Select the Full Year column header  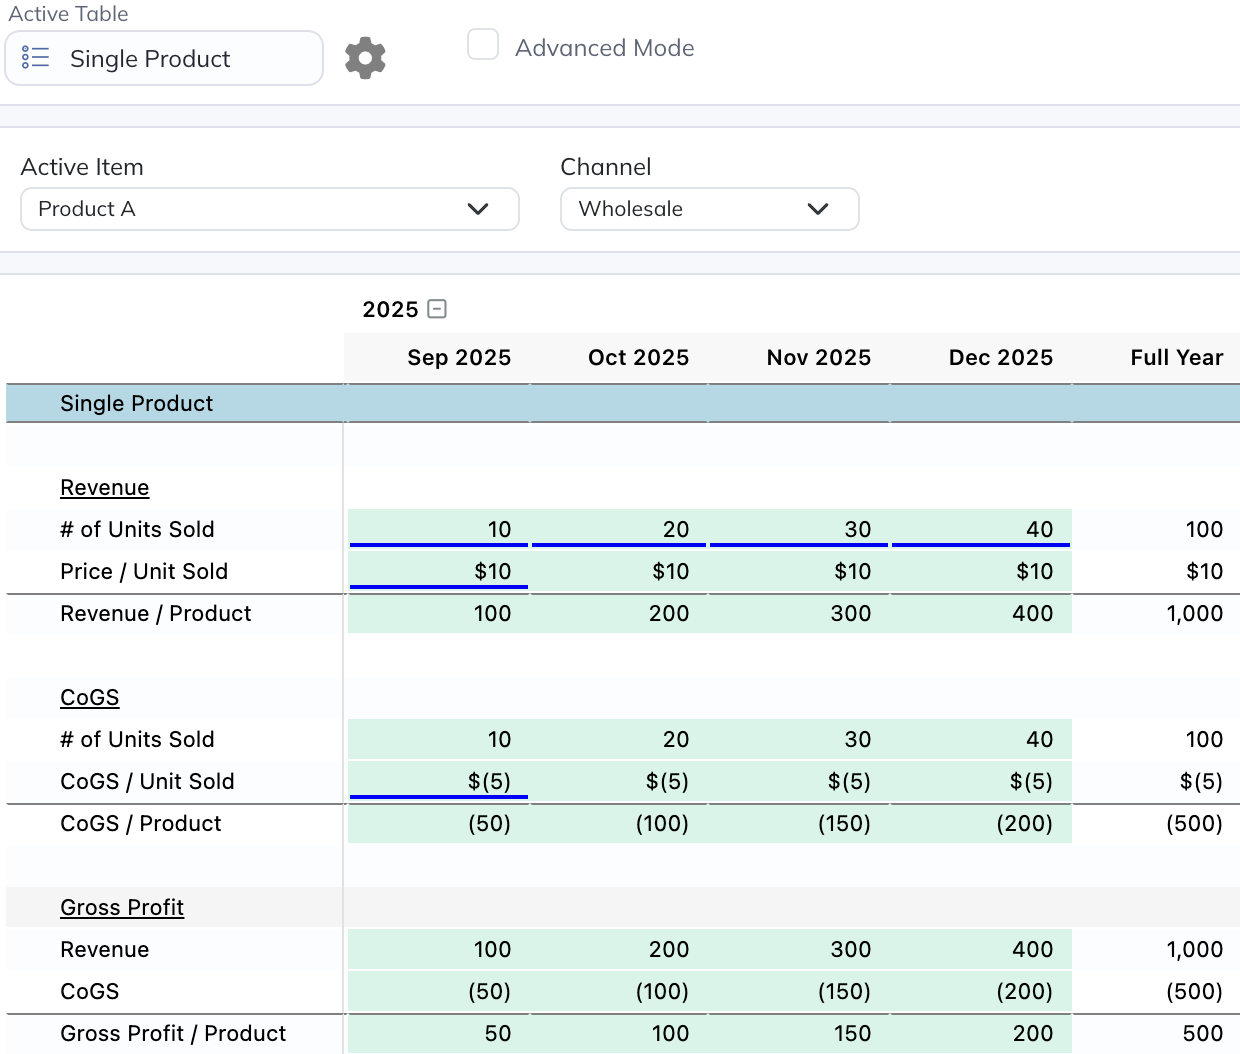[x=1176, y=358]
